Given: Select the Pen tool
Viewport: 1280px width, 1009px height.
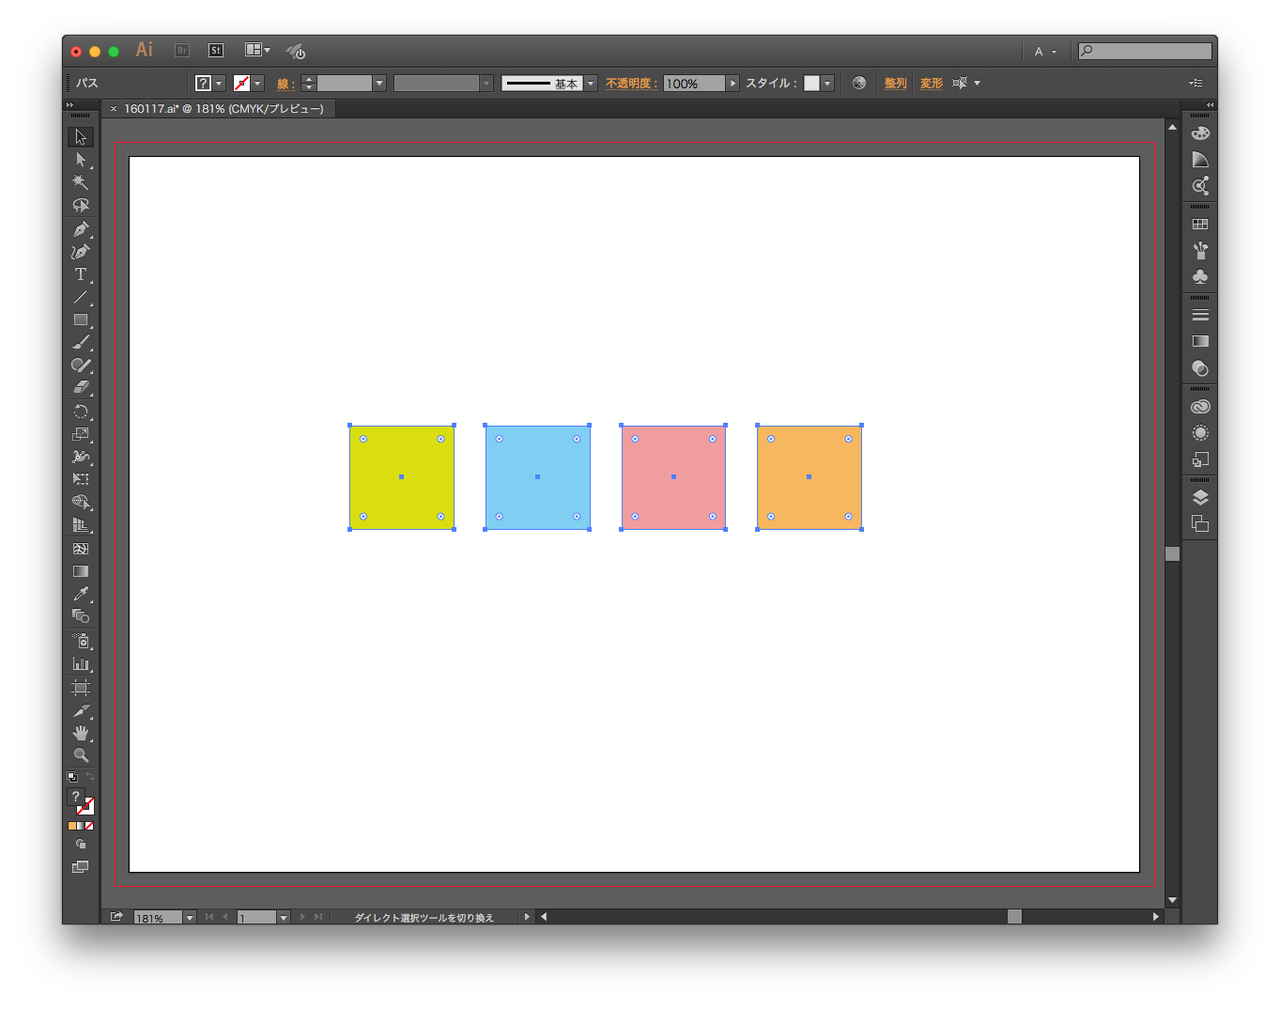Looking at the screenshot, I should [x=81, y=229].
